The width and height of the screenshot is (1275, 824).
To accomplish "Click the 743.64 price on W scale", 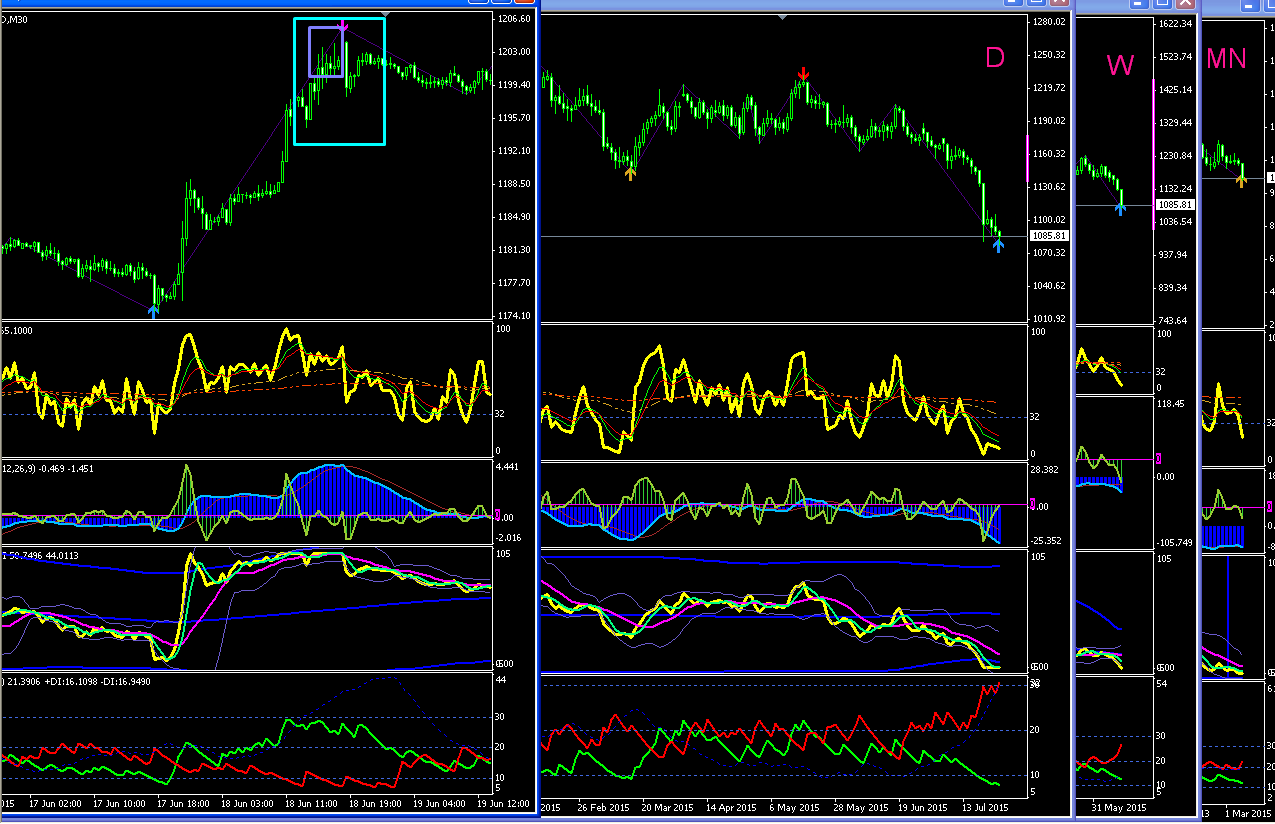I will point(1173,321).
